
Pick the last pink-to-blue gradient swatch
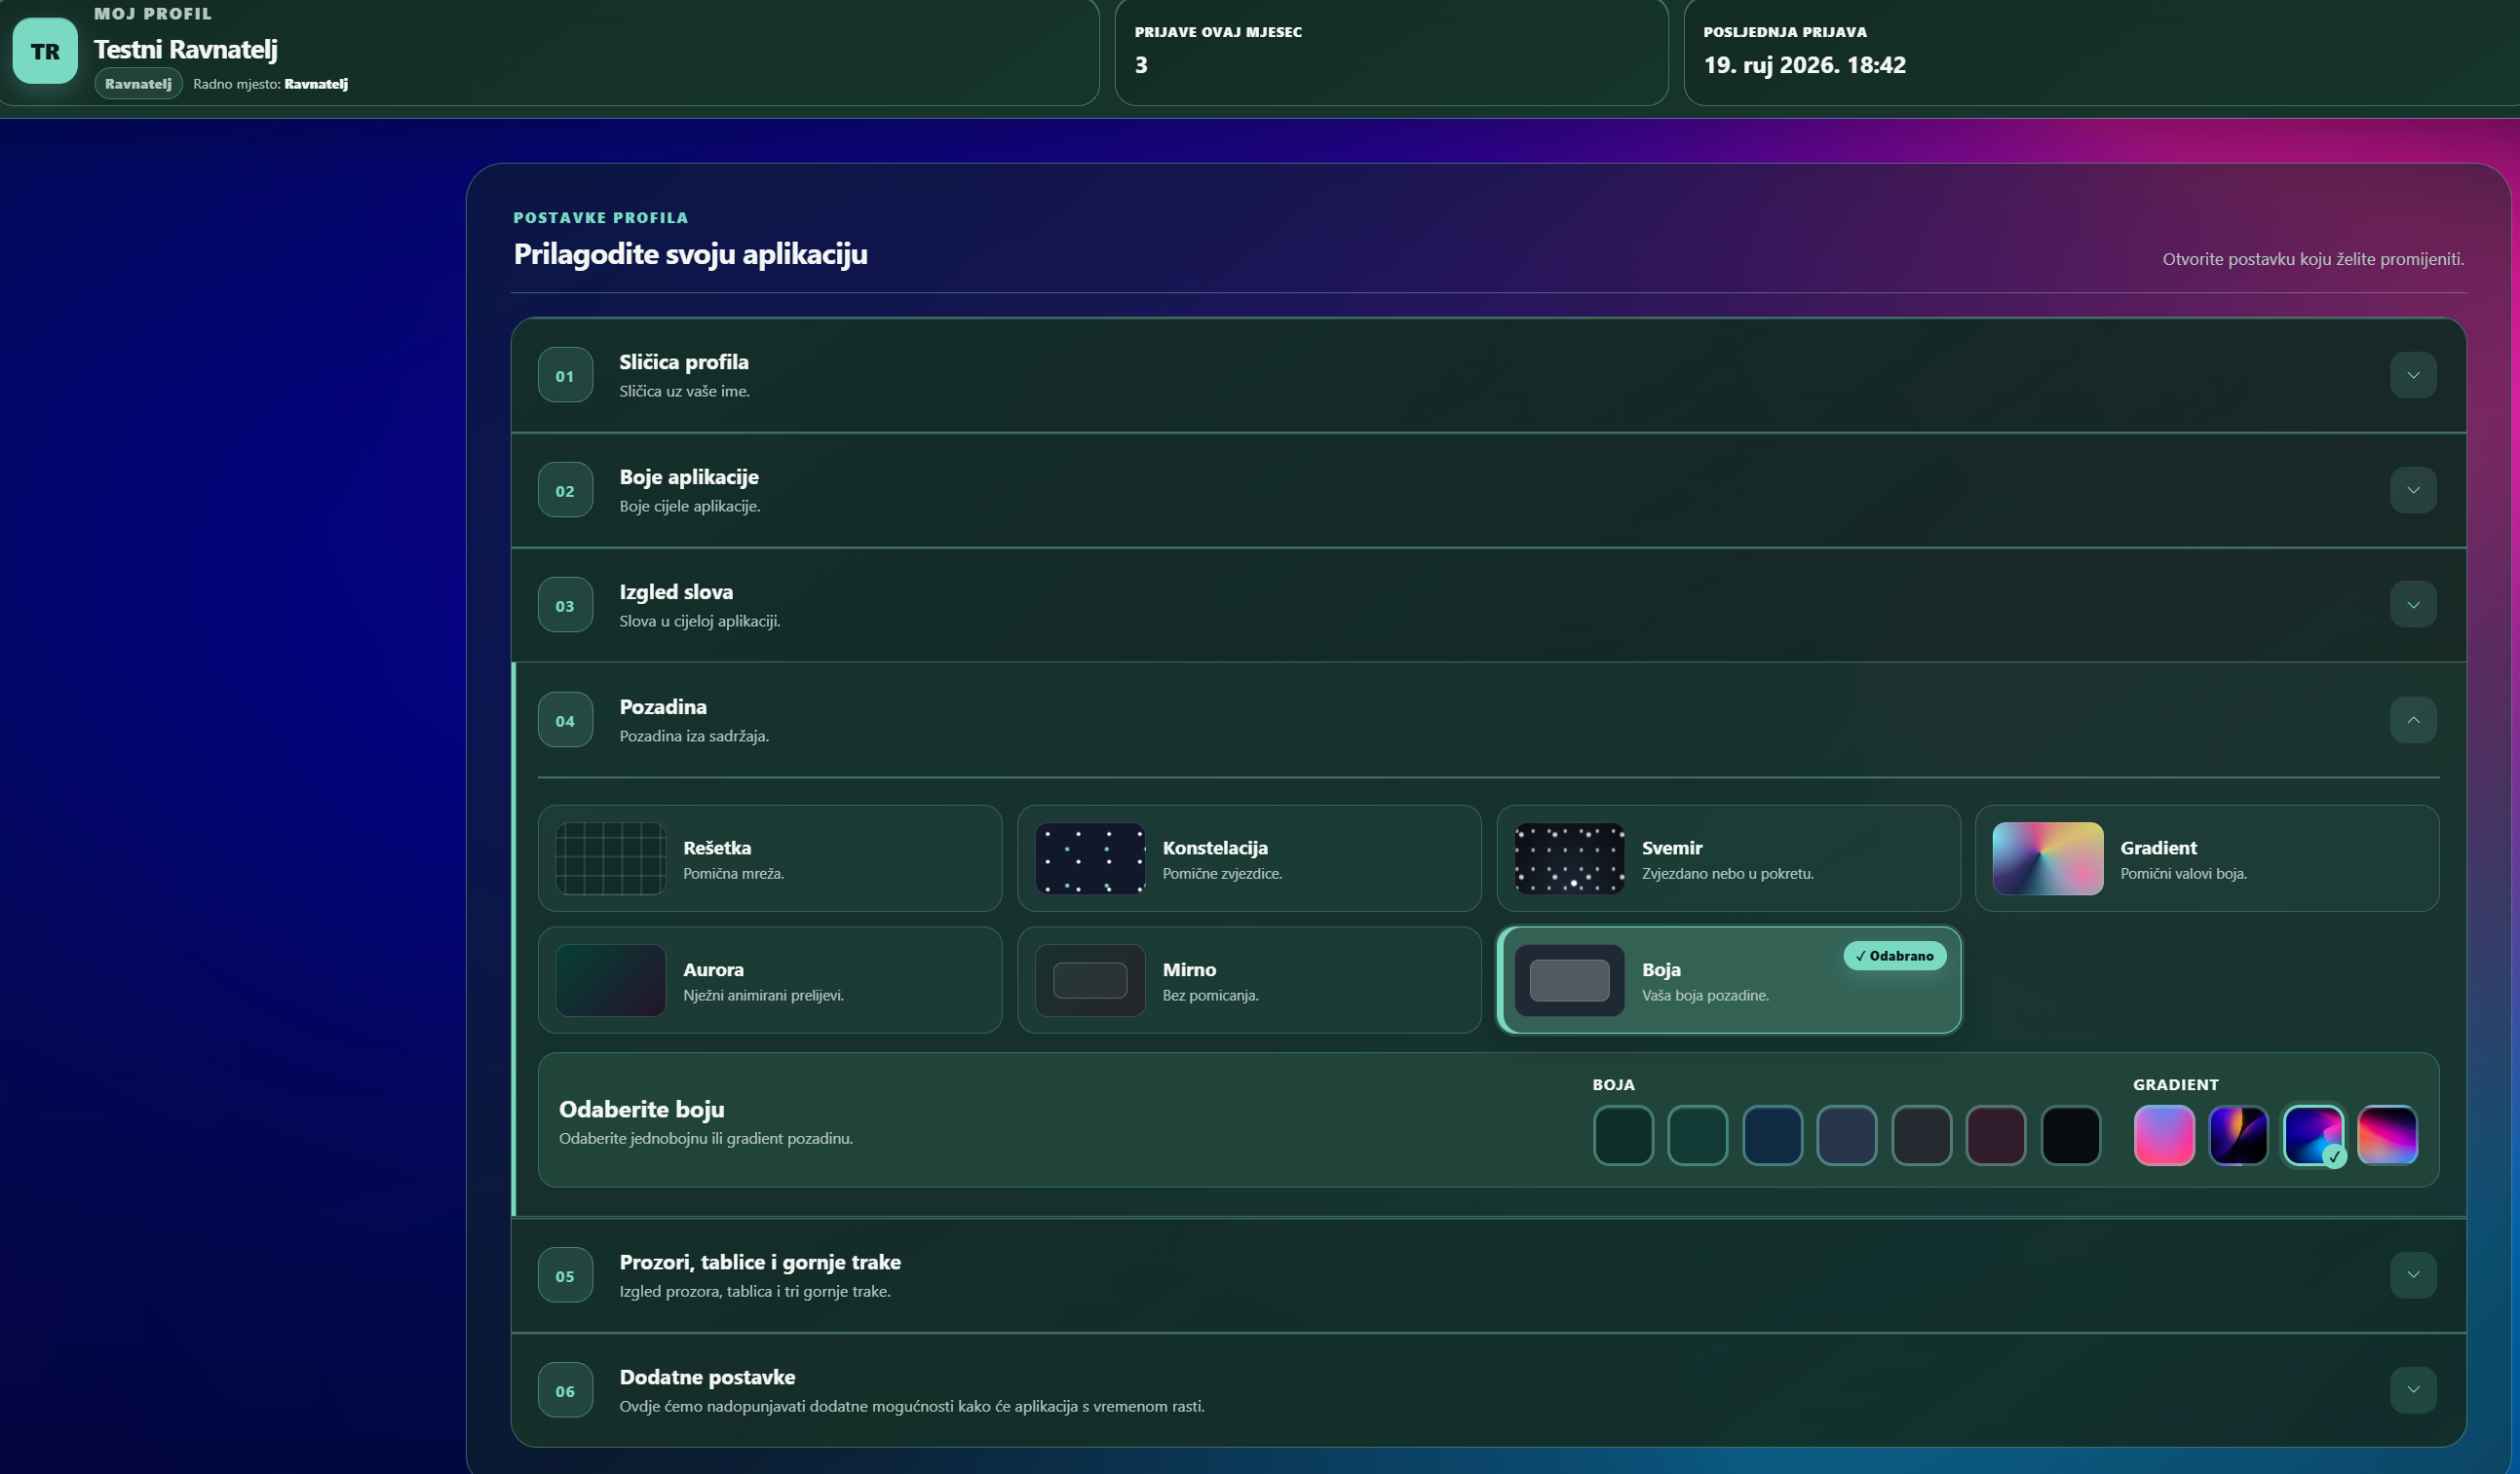[2387, 1135]
